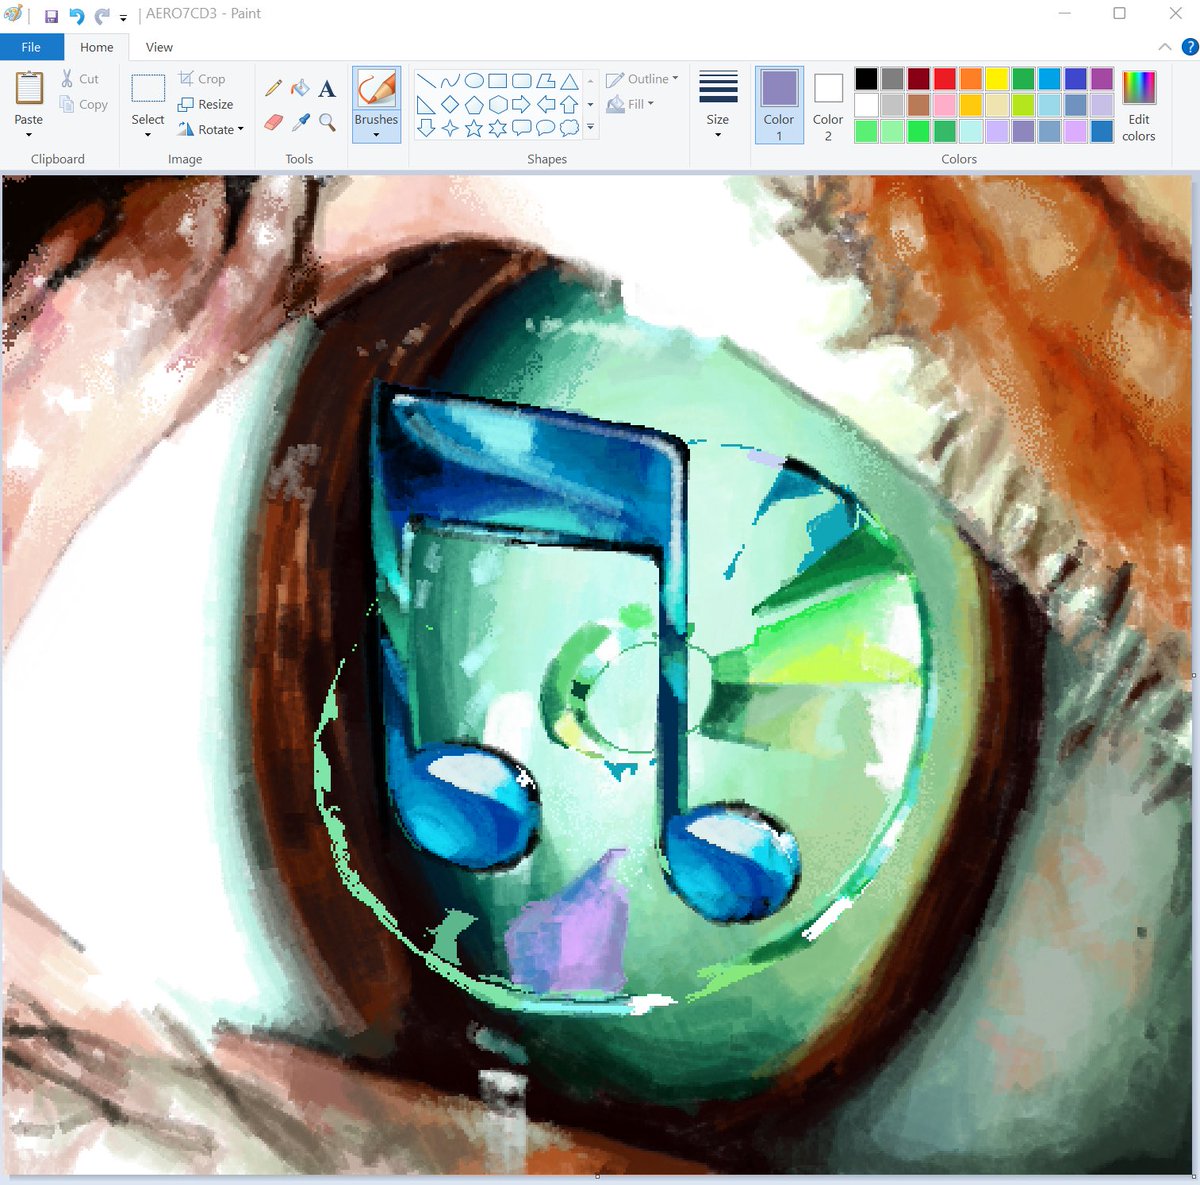1200x1185 pixels.
Task: Select the Pencil tool
Action: [273, 89]
